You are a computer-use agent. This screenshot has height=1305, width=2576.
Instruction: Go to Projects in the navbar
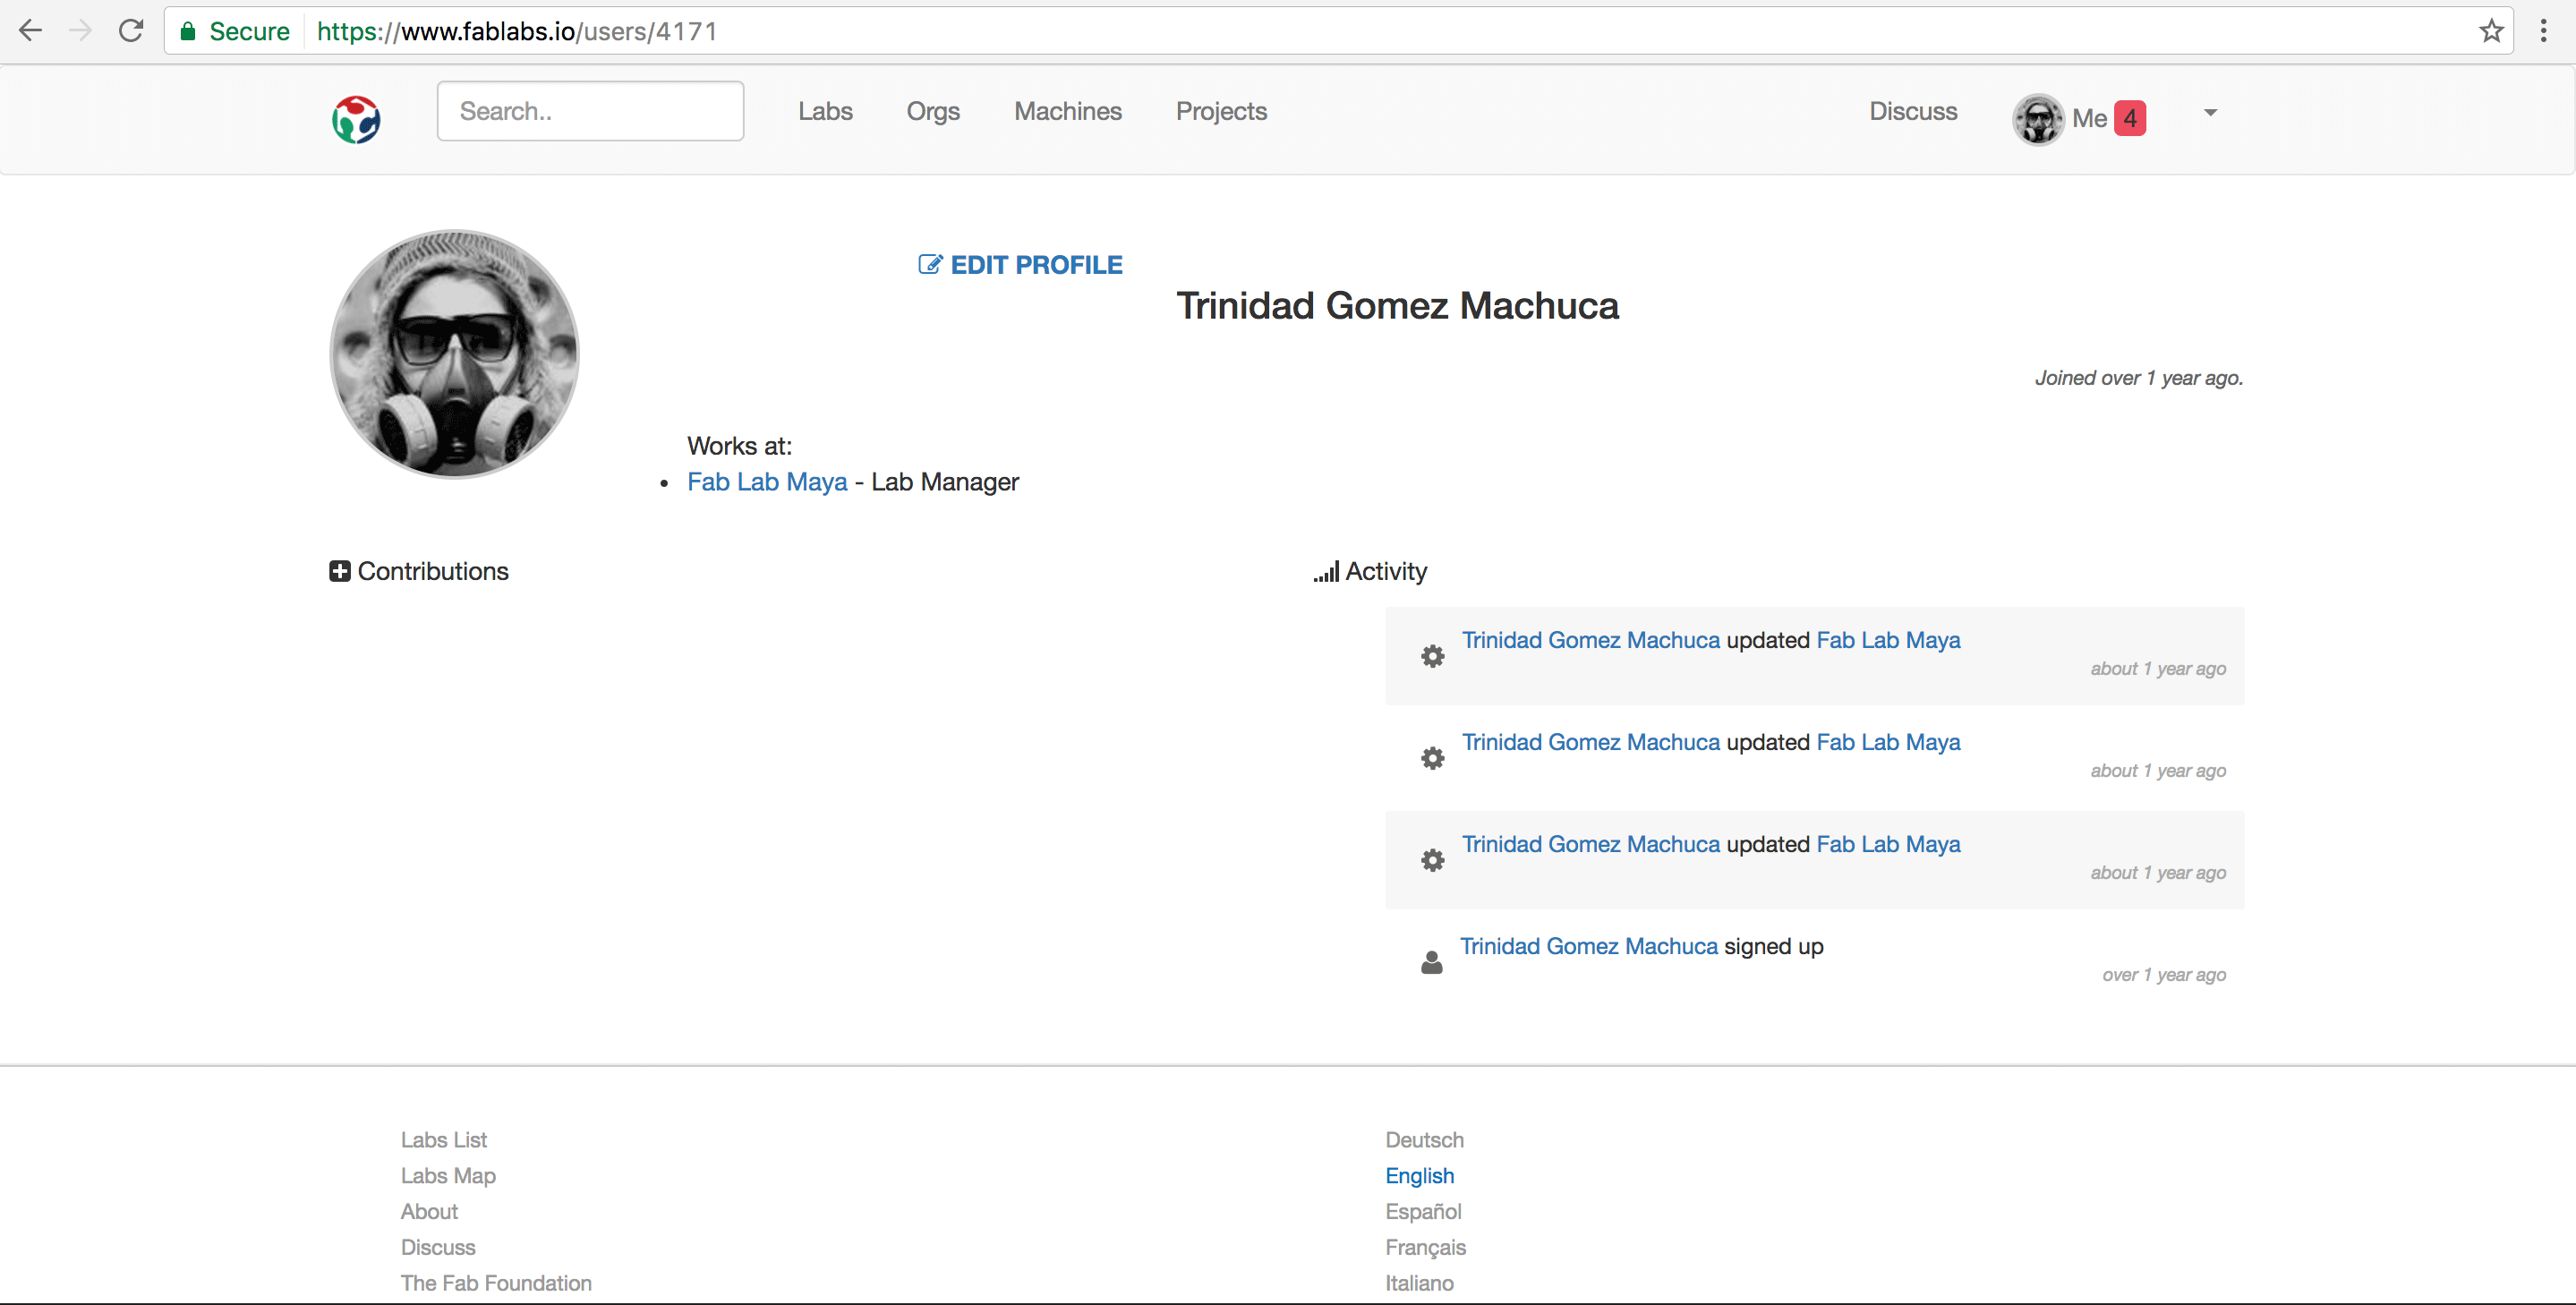(1221, 111)
